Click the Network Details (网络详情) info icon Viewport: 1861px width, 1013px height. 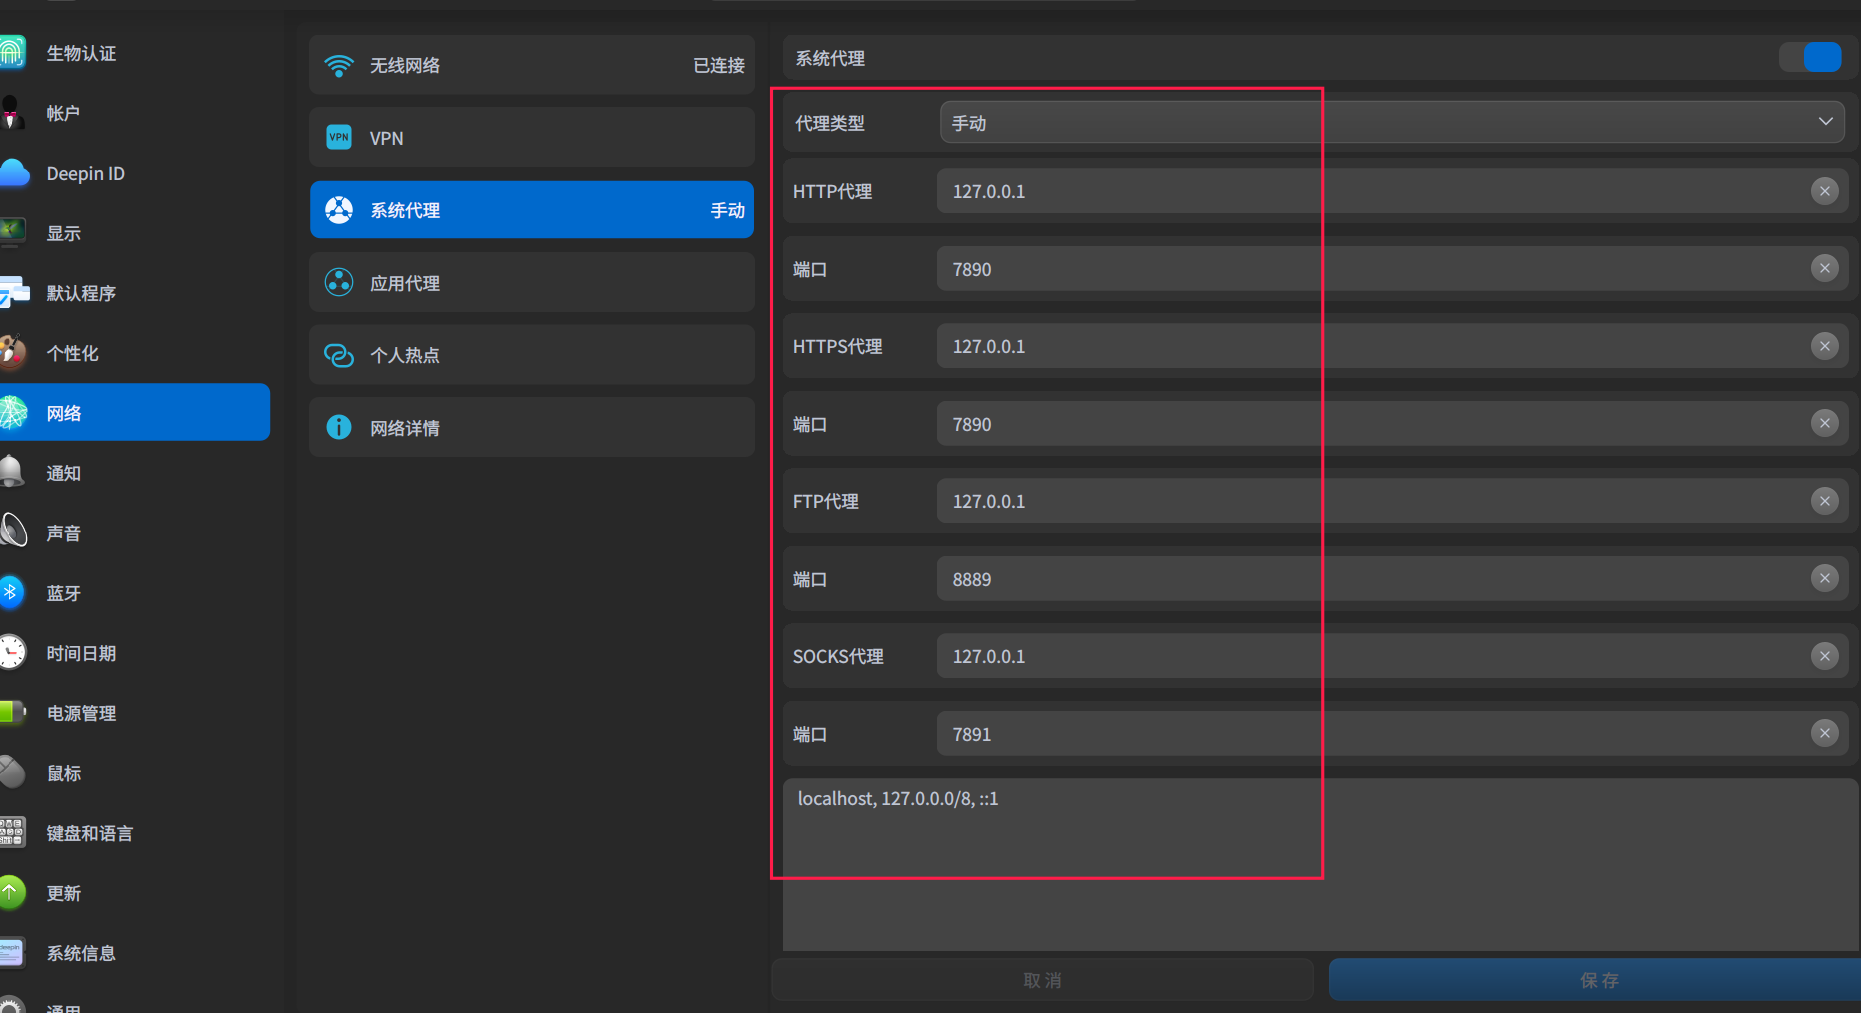tap(339, 428)
